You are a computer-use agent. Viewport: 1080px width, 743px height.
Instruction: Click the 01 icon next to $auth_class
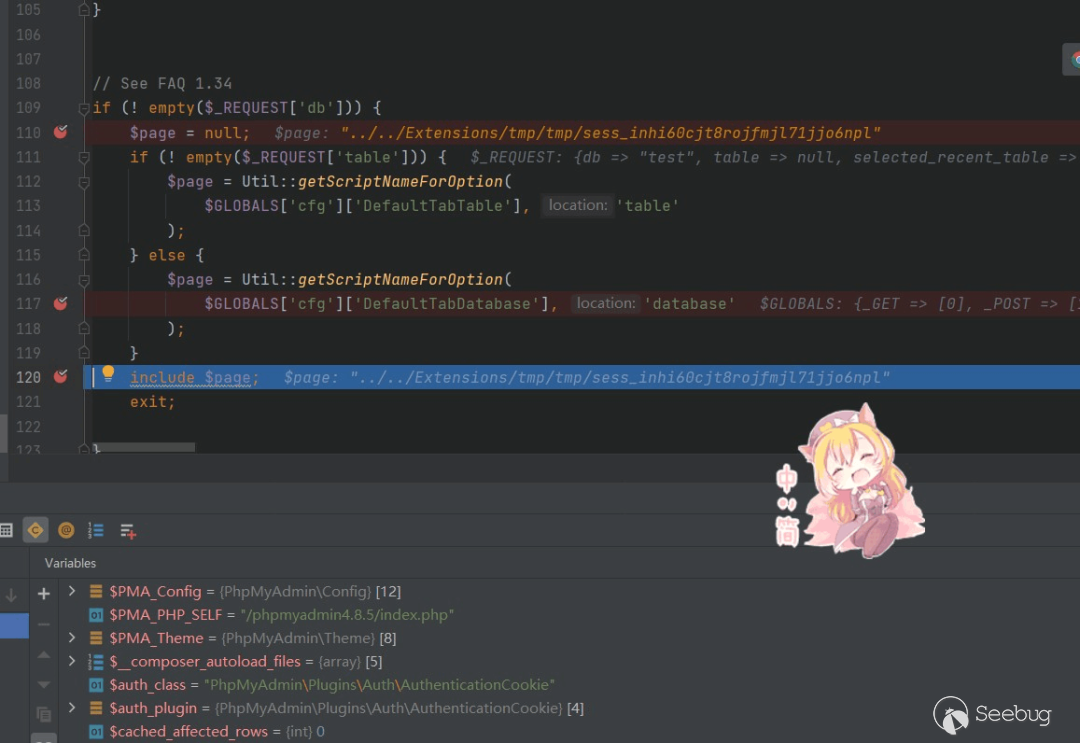pyautogui.click(x=96, y=685)
